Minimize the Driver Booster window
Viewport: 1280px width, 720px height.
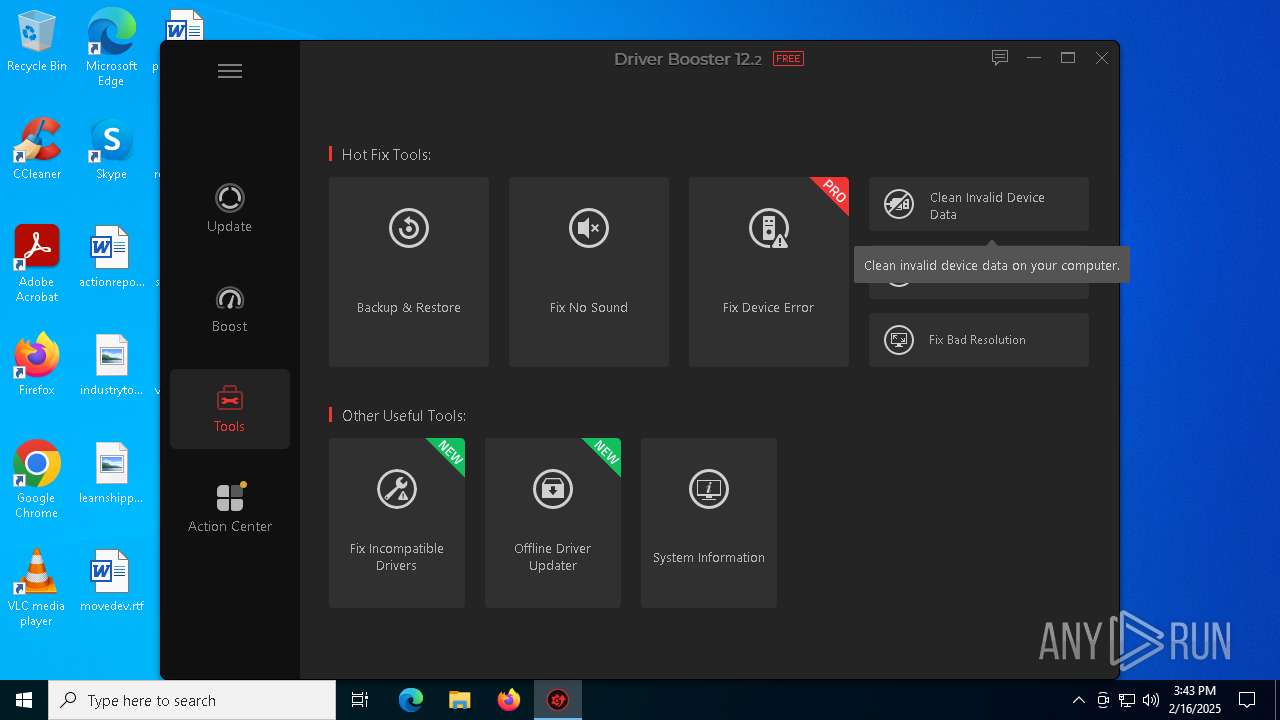click(x=1034, y=58)
